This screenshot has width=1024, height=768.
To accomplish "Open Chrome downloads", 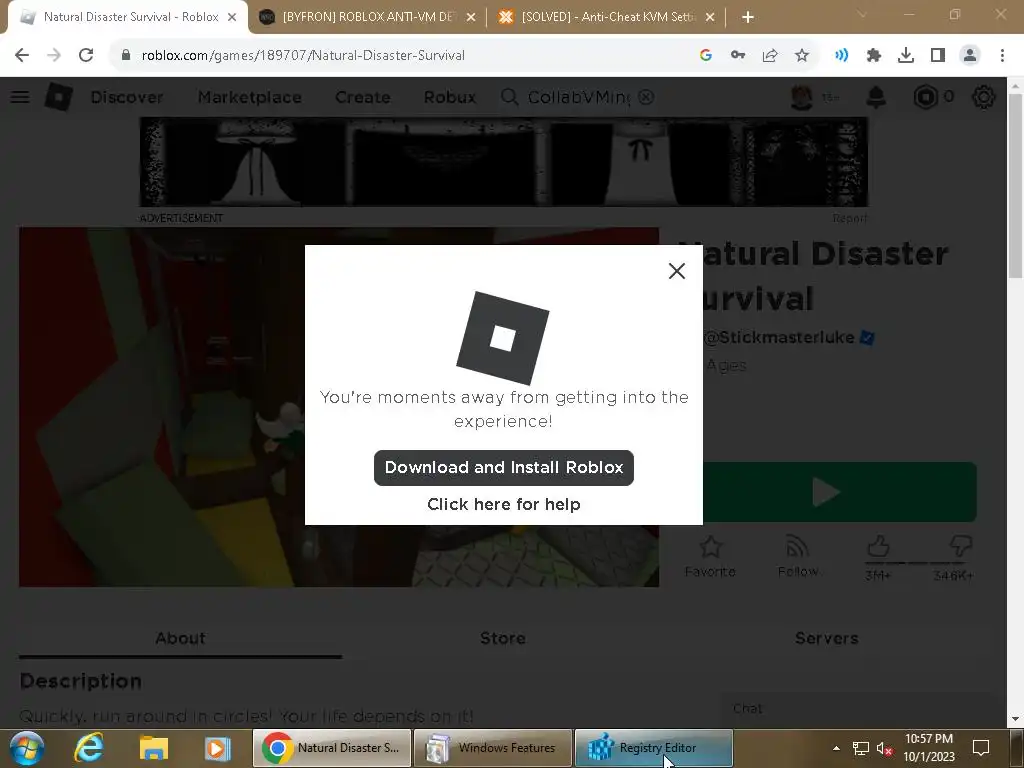I will pos(906,56).
